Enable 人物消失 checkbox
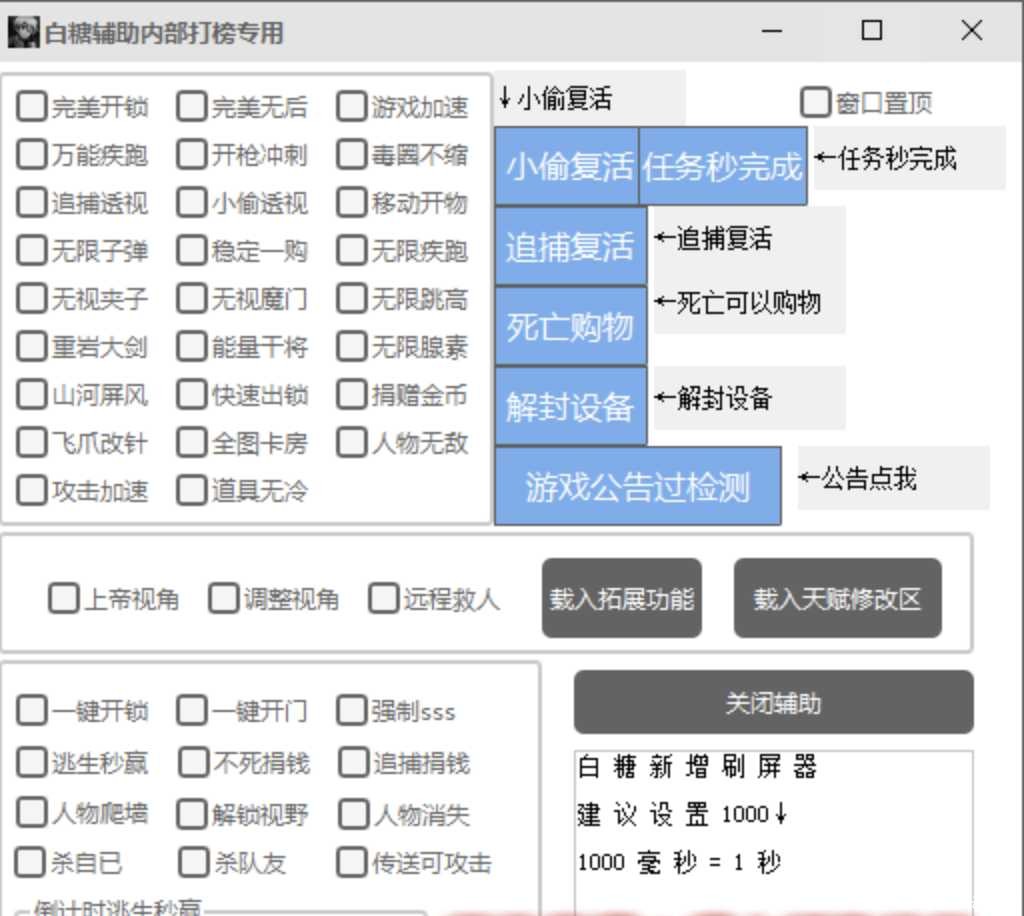1024x916 pixels. (353, 814)
